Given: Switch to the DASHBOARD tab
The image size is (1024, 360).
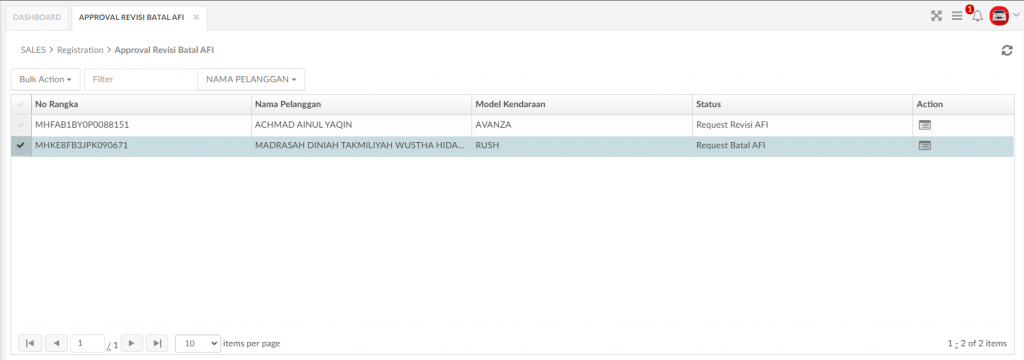Looking at the screenshot, I should click(37, 18).
